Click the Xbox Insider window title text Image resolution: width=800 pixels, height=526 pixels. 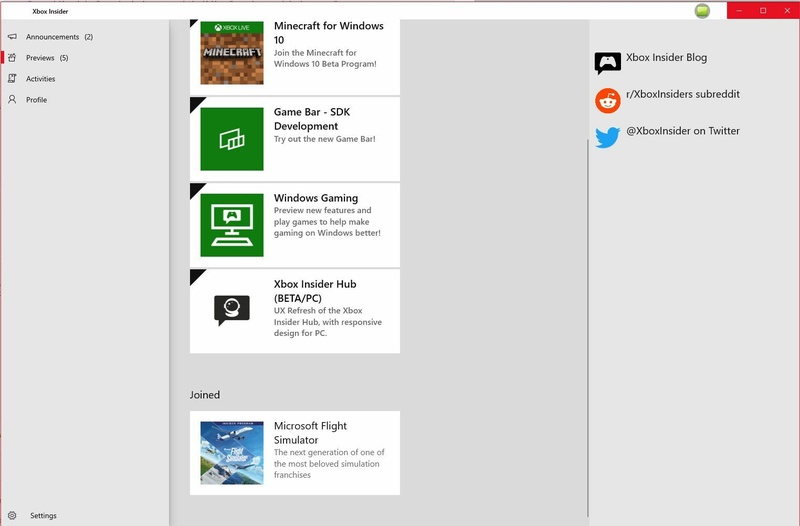point(50,11)
